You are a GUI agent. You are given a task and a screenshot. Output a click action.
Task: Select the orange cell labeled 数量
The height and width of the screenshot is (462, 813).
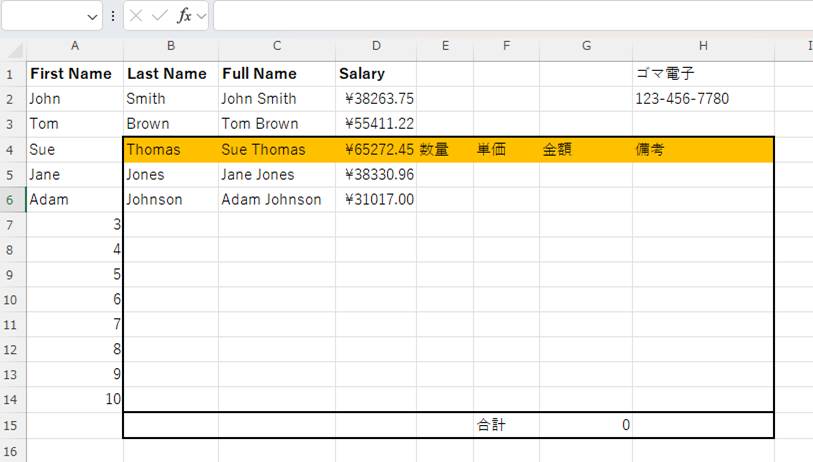pos(445,150)
